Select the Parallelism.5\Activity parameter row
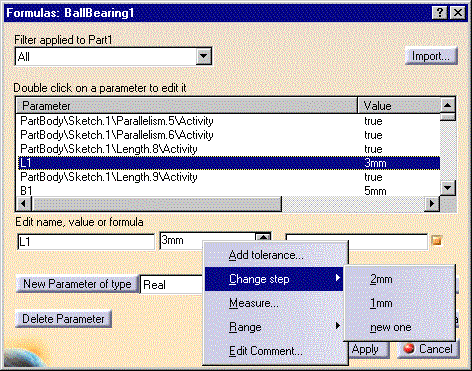Screen dimensions: 472x371 [229, 121]
